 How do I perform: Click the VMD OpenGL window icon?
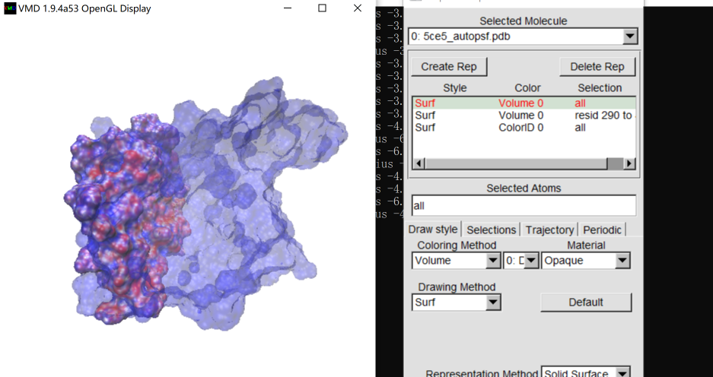coord(10,8)
